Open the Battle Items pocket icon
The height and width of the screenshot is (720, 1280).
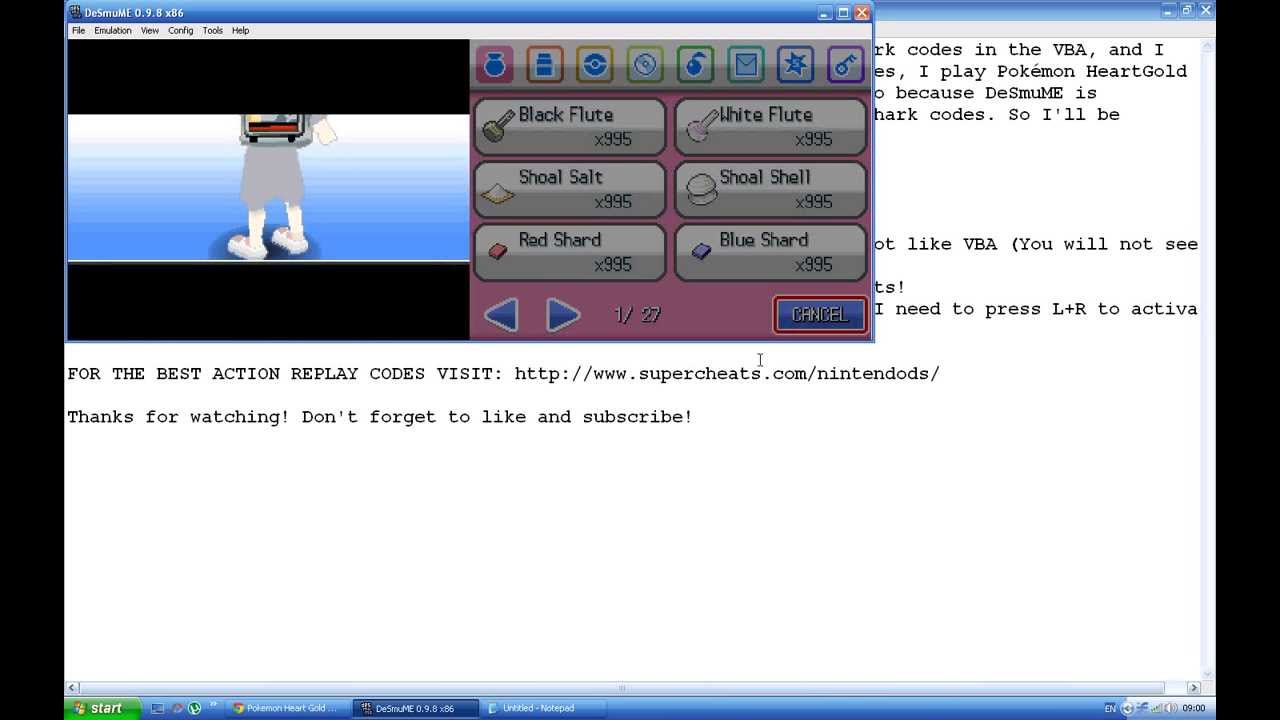[795, 65]
